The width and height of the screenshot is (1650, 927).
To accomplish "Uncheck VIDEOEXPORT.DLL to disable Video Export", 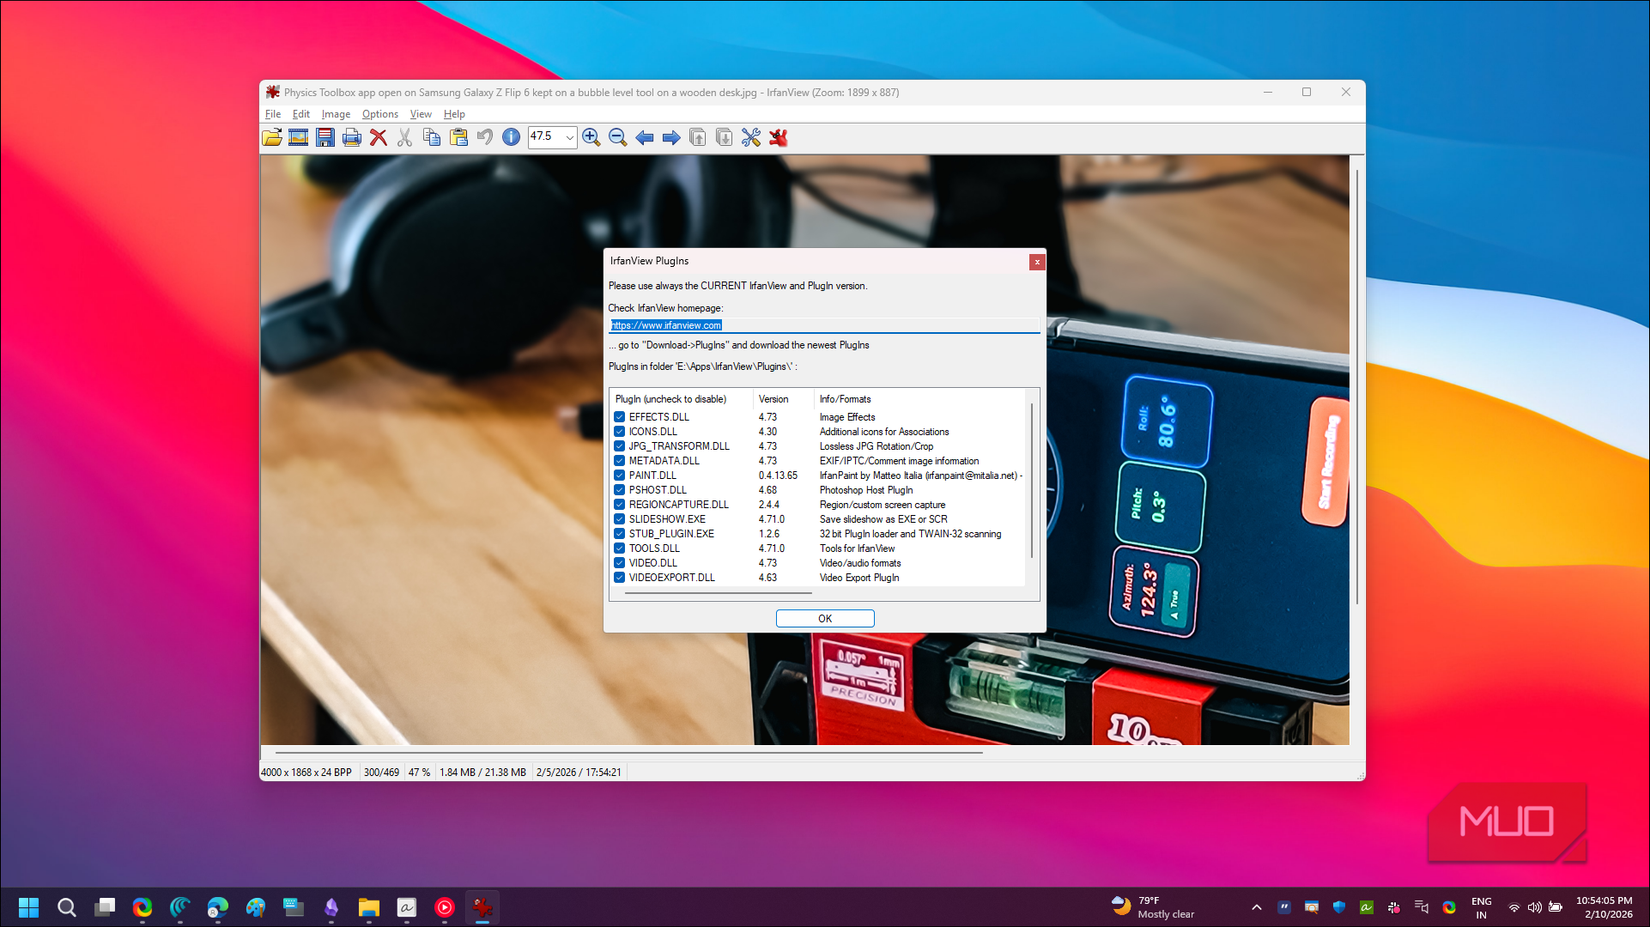I will coord(619,577).
